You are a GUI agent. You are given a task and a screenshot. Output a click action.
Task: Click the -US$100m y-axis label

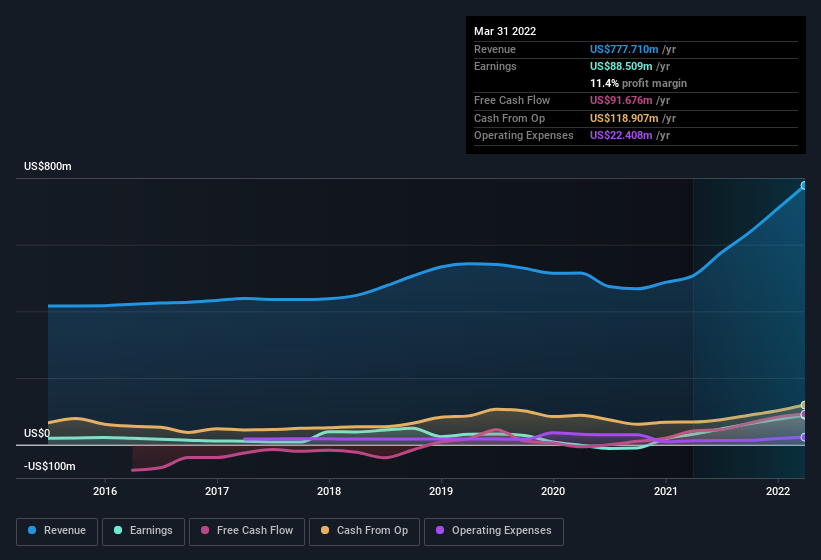pos(50,466)
